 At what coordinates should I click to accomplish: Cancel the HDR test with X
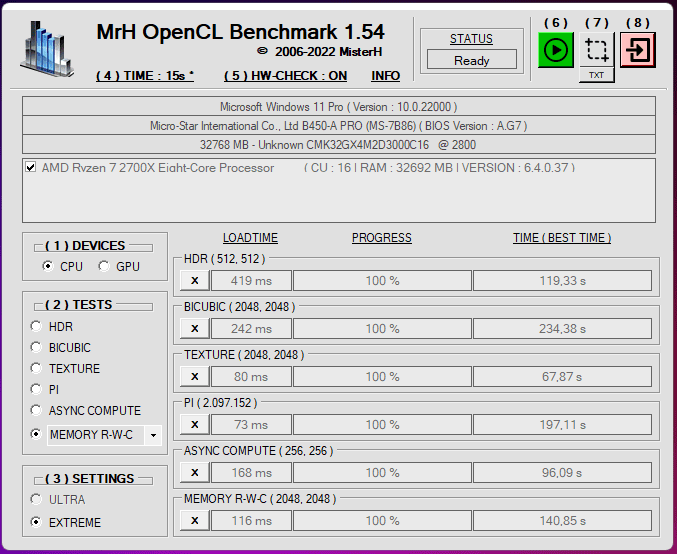[195, 281]
